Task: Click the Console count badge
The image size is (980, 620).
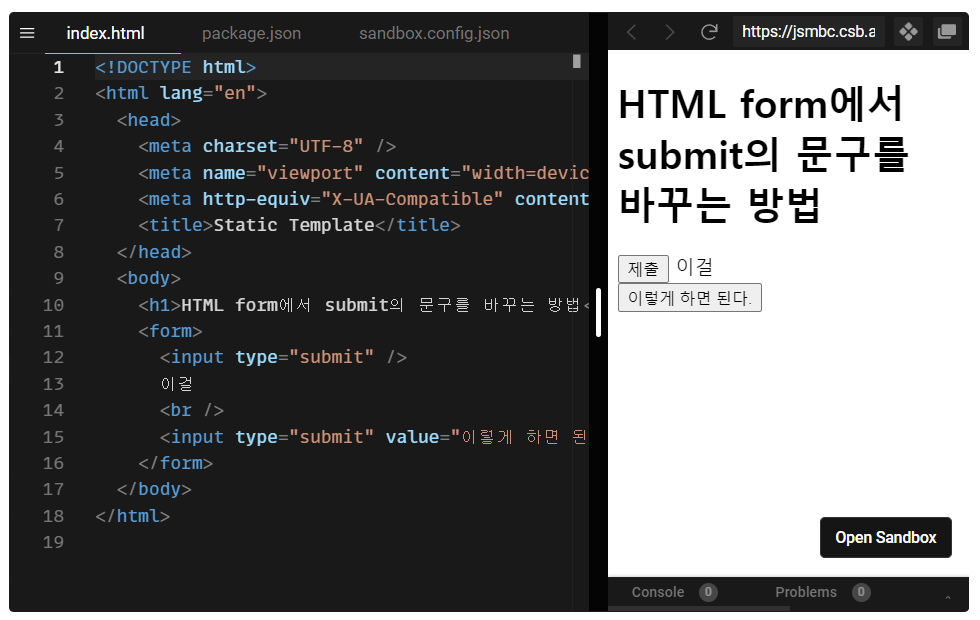Action: [x=708, y=592]
